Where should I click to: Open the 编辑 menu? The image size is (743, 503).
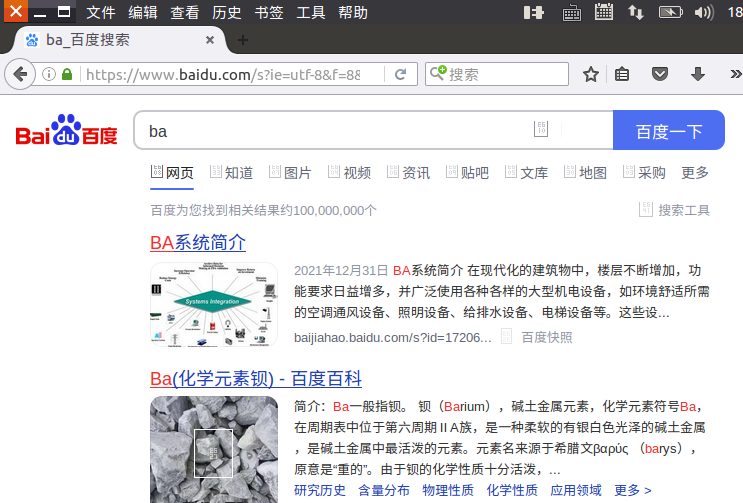[x=143, y=12]
